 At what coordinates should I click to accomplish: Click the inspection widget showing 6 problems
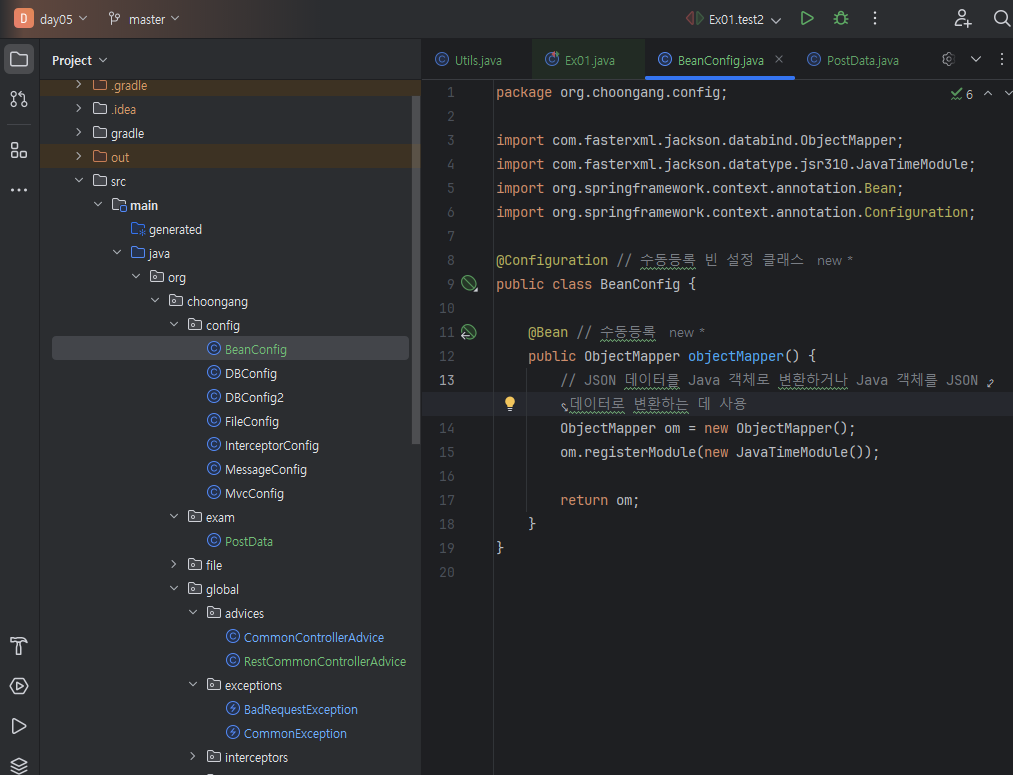click(962, 93)
